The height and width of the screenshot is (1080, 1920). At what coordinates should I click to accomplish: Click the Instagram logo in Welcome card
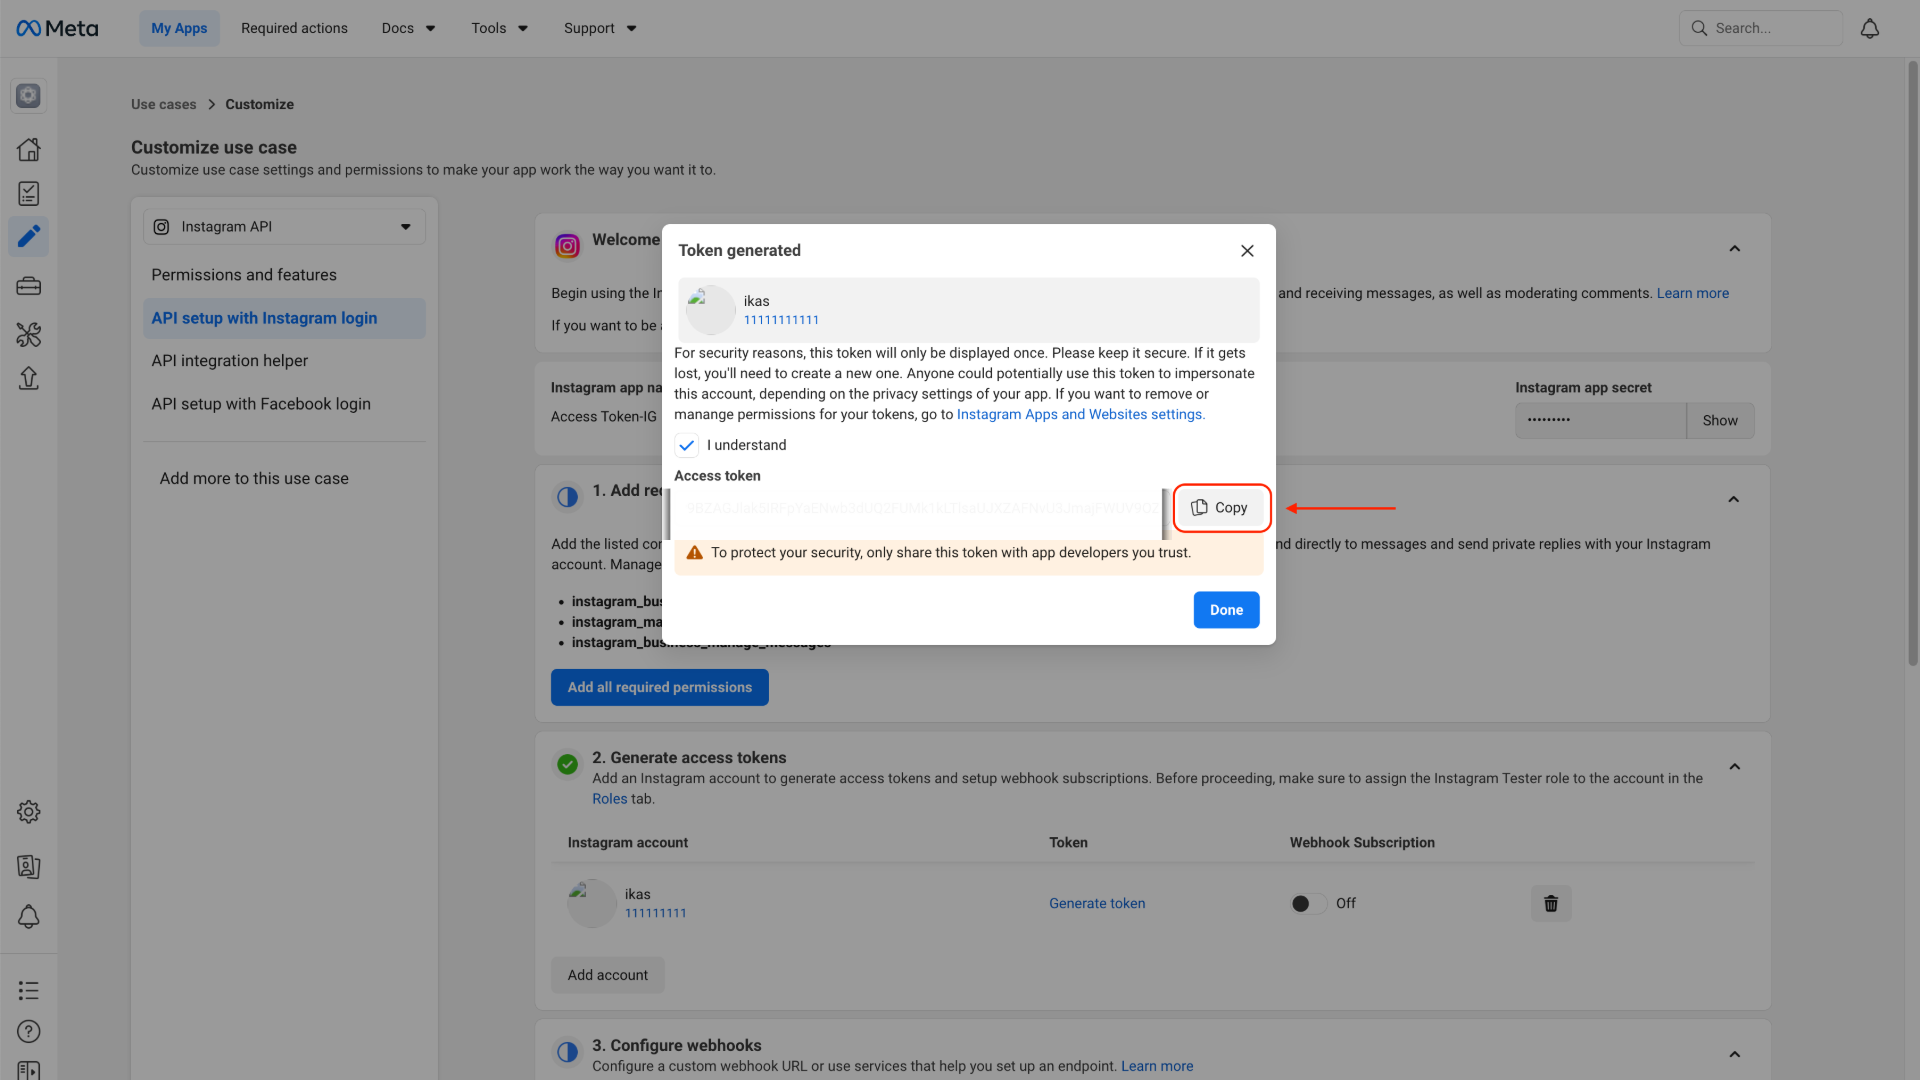[567, 246]
